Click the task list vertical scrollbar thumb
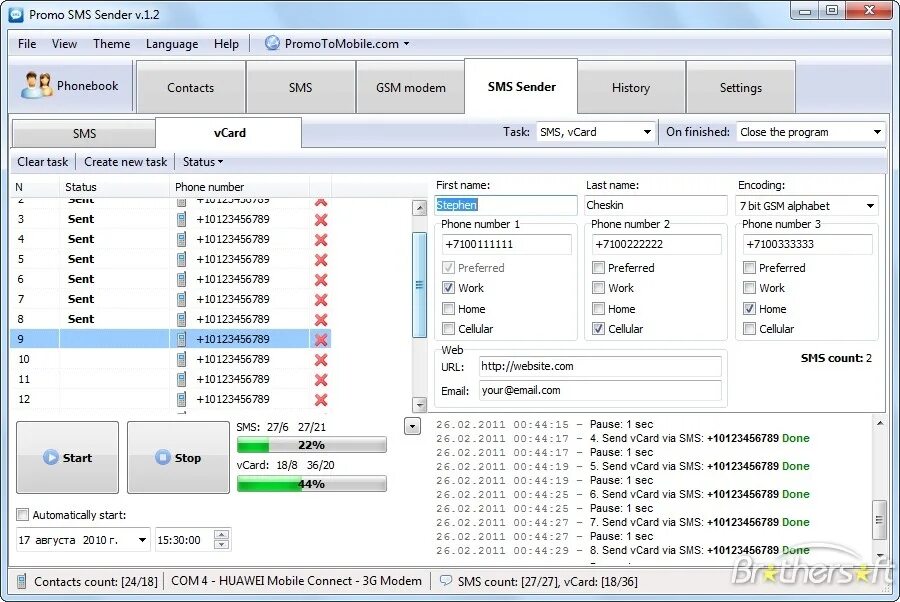The height and width of the screenshot is (602, 900). (x=420, y=285)
